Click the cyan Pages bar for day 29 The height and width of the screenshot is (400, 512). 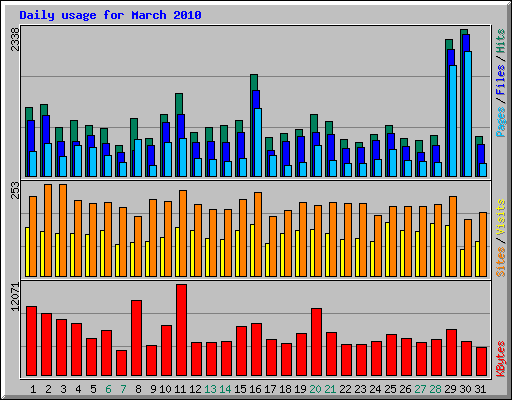[x=453, y=121]
